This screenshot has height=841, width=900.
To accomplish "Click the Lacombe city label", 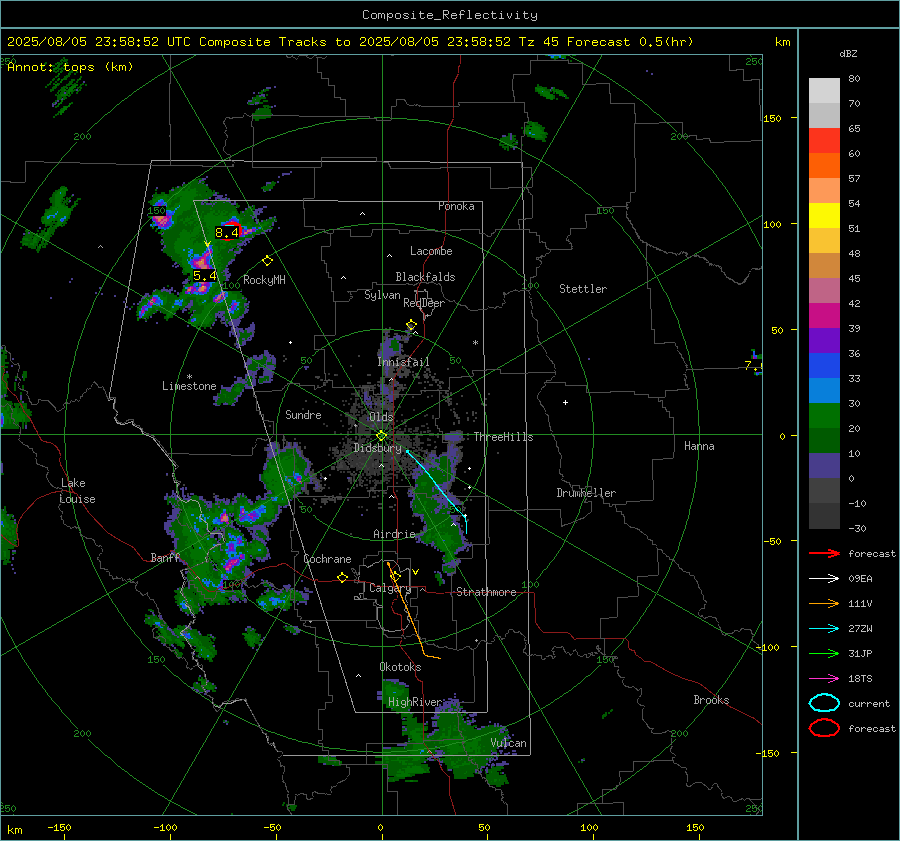I will click(431, 251).
